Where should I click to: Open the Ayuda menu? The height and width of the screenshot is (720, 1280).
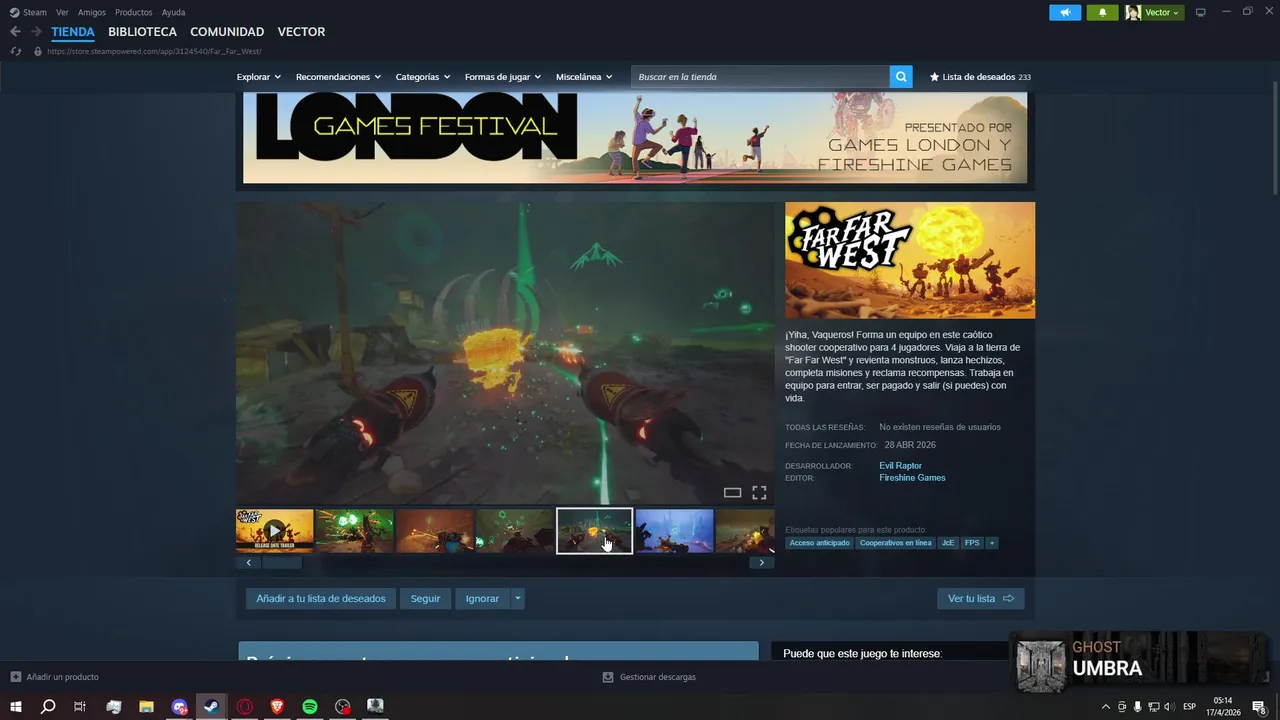click(173, 12)
